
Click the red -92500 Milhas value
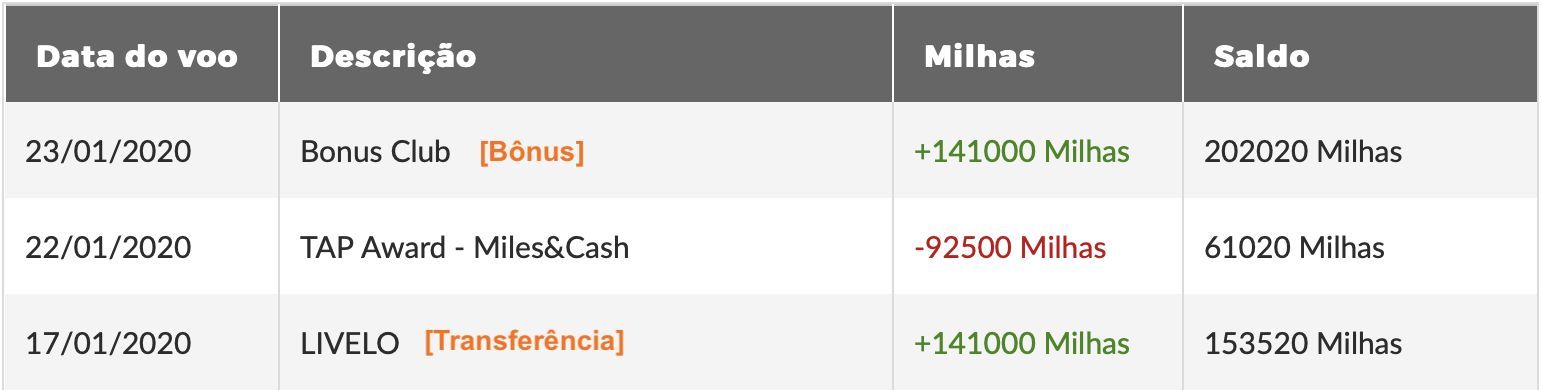[1010, 247]
